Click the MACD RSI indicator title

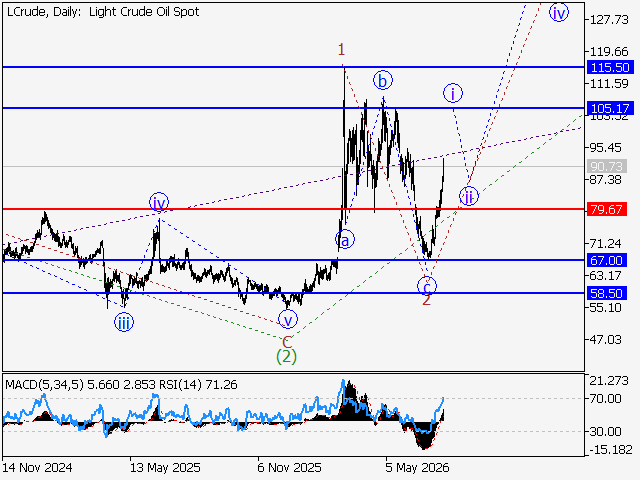pos(121,384)
